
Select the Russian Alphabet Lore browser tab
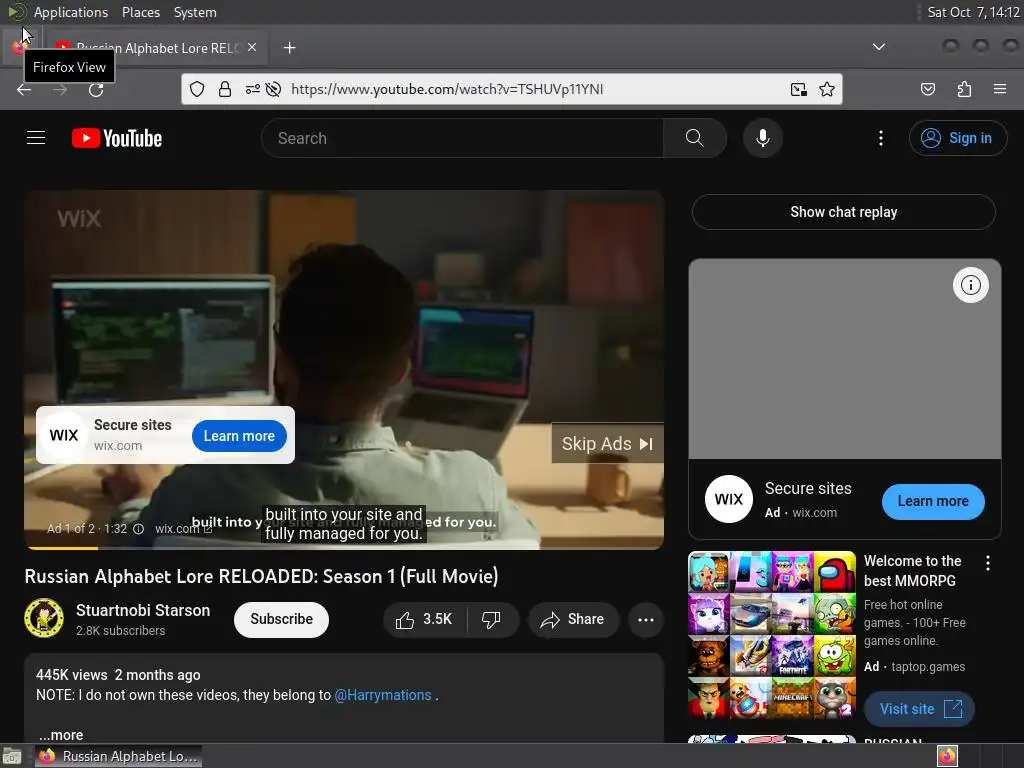pos(157,47)
